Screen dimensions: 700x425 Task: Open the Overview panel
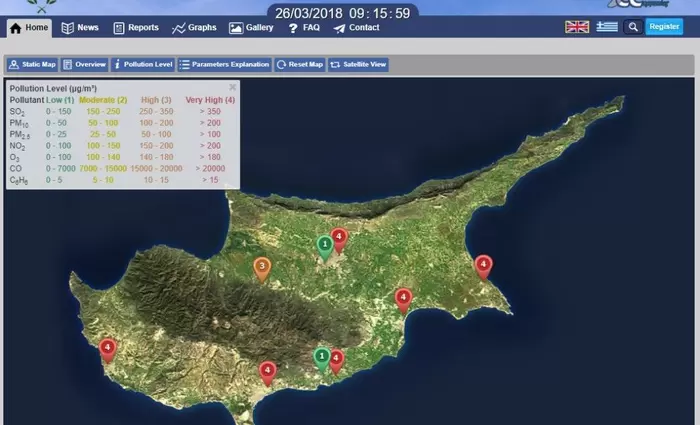84,64
